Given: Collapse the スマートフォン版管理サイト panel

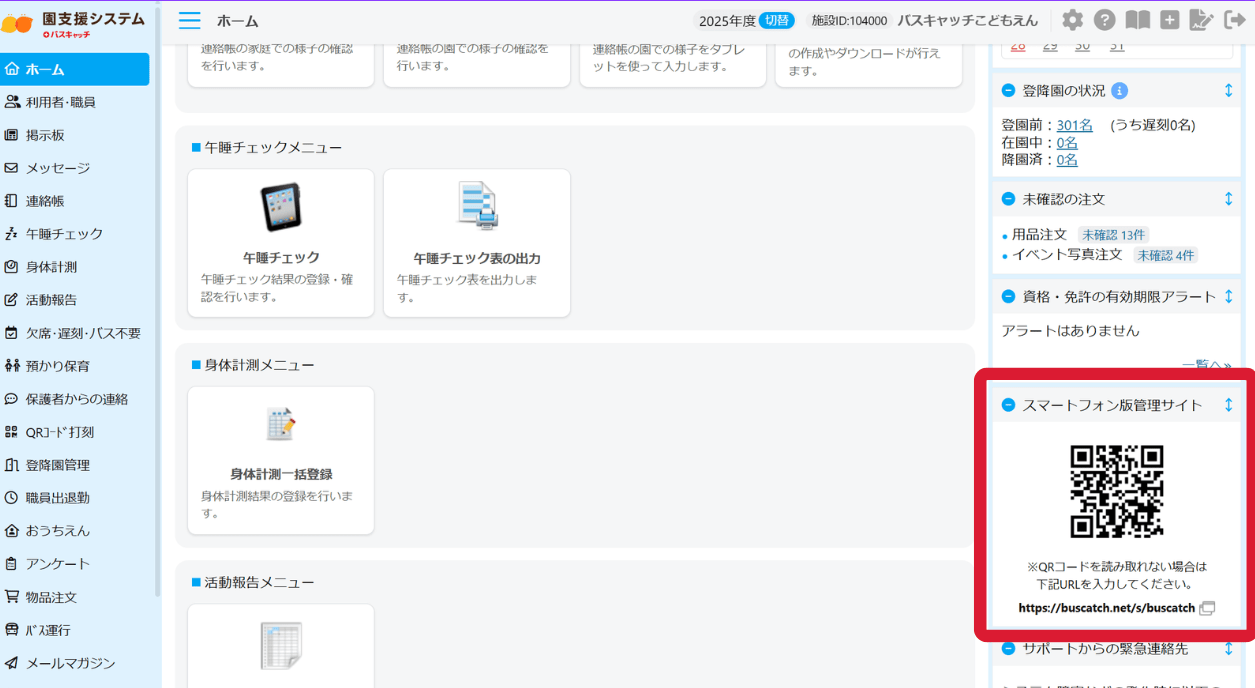Looking at the screenshot, I should tap(1011, 405).
